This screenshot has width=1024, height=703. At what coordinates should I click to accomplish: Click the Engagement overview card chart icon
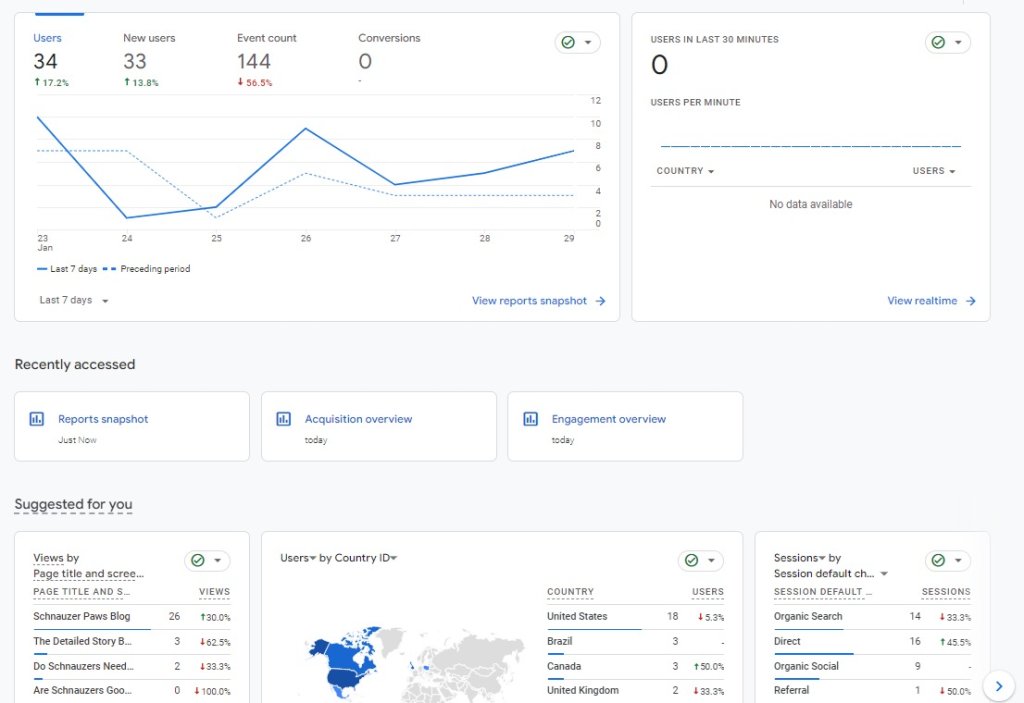pyautogui.click(x=530, y=419)
